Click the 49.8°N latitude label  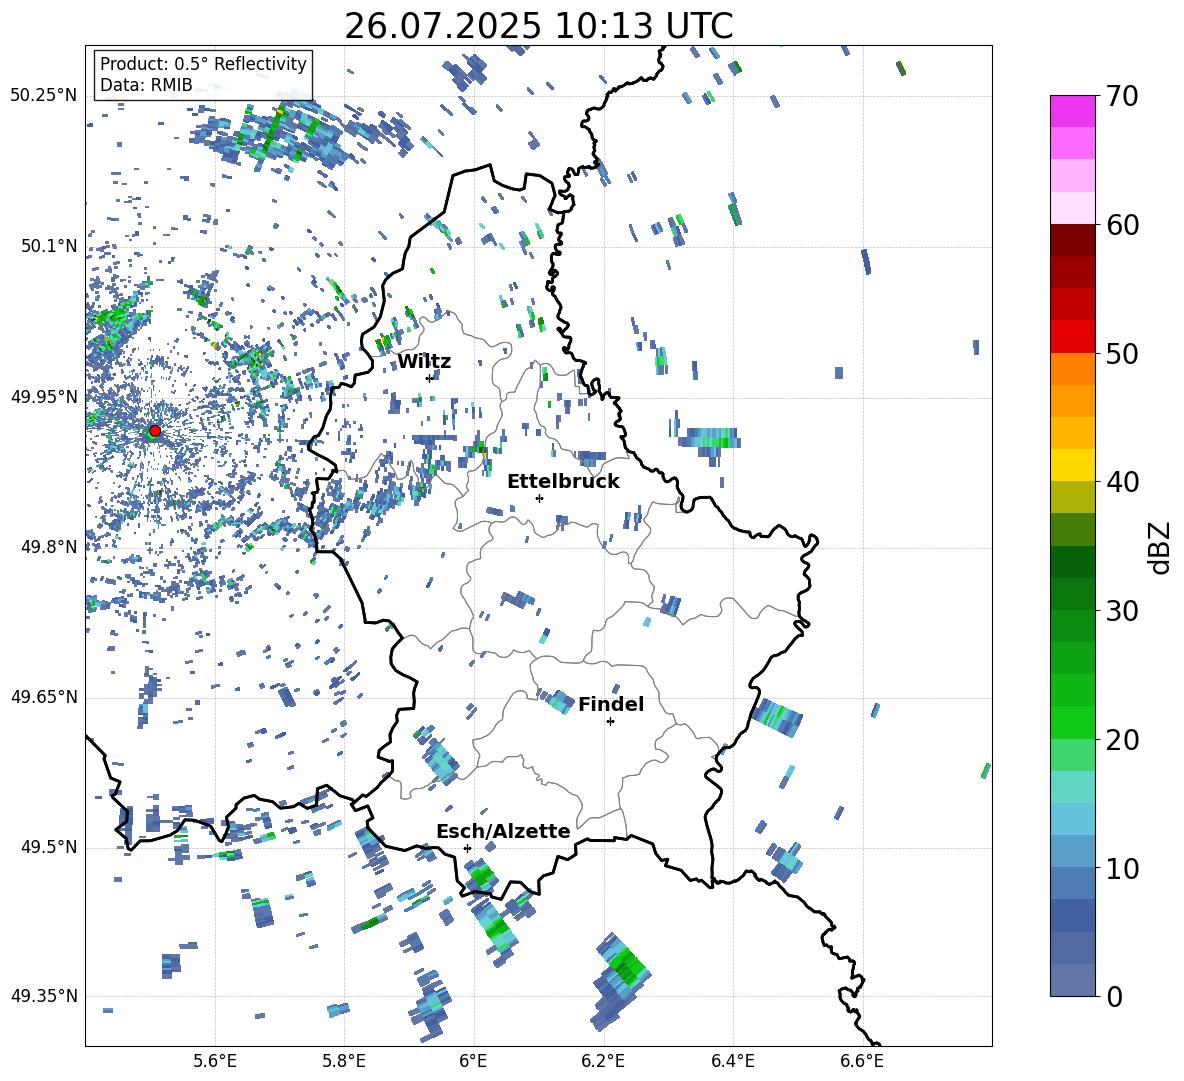pos(49,547)
